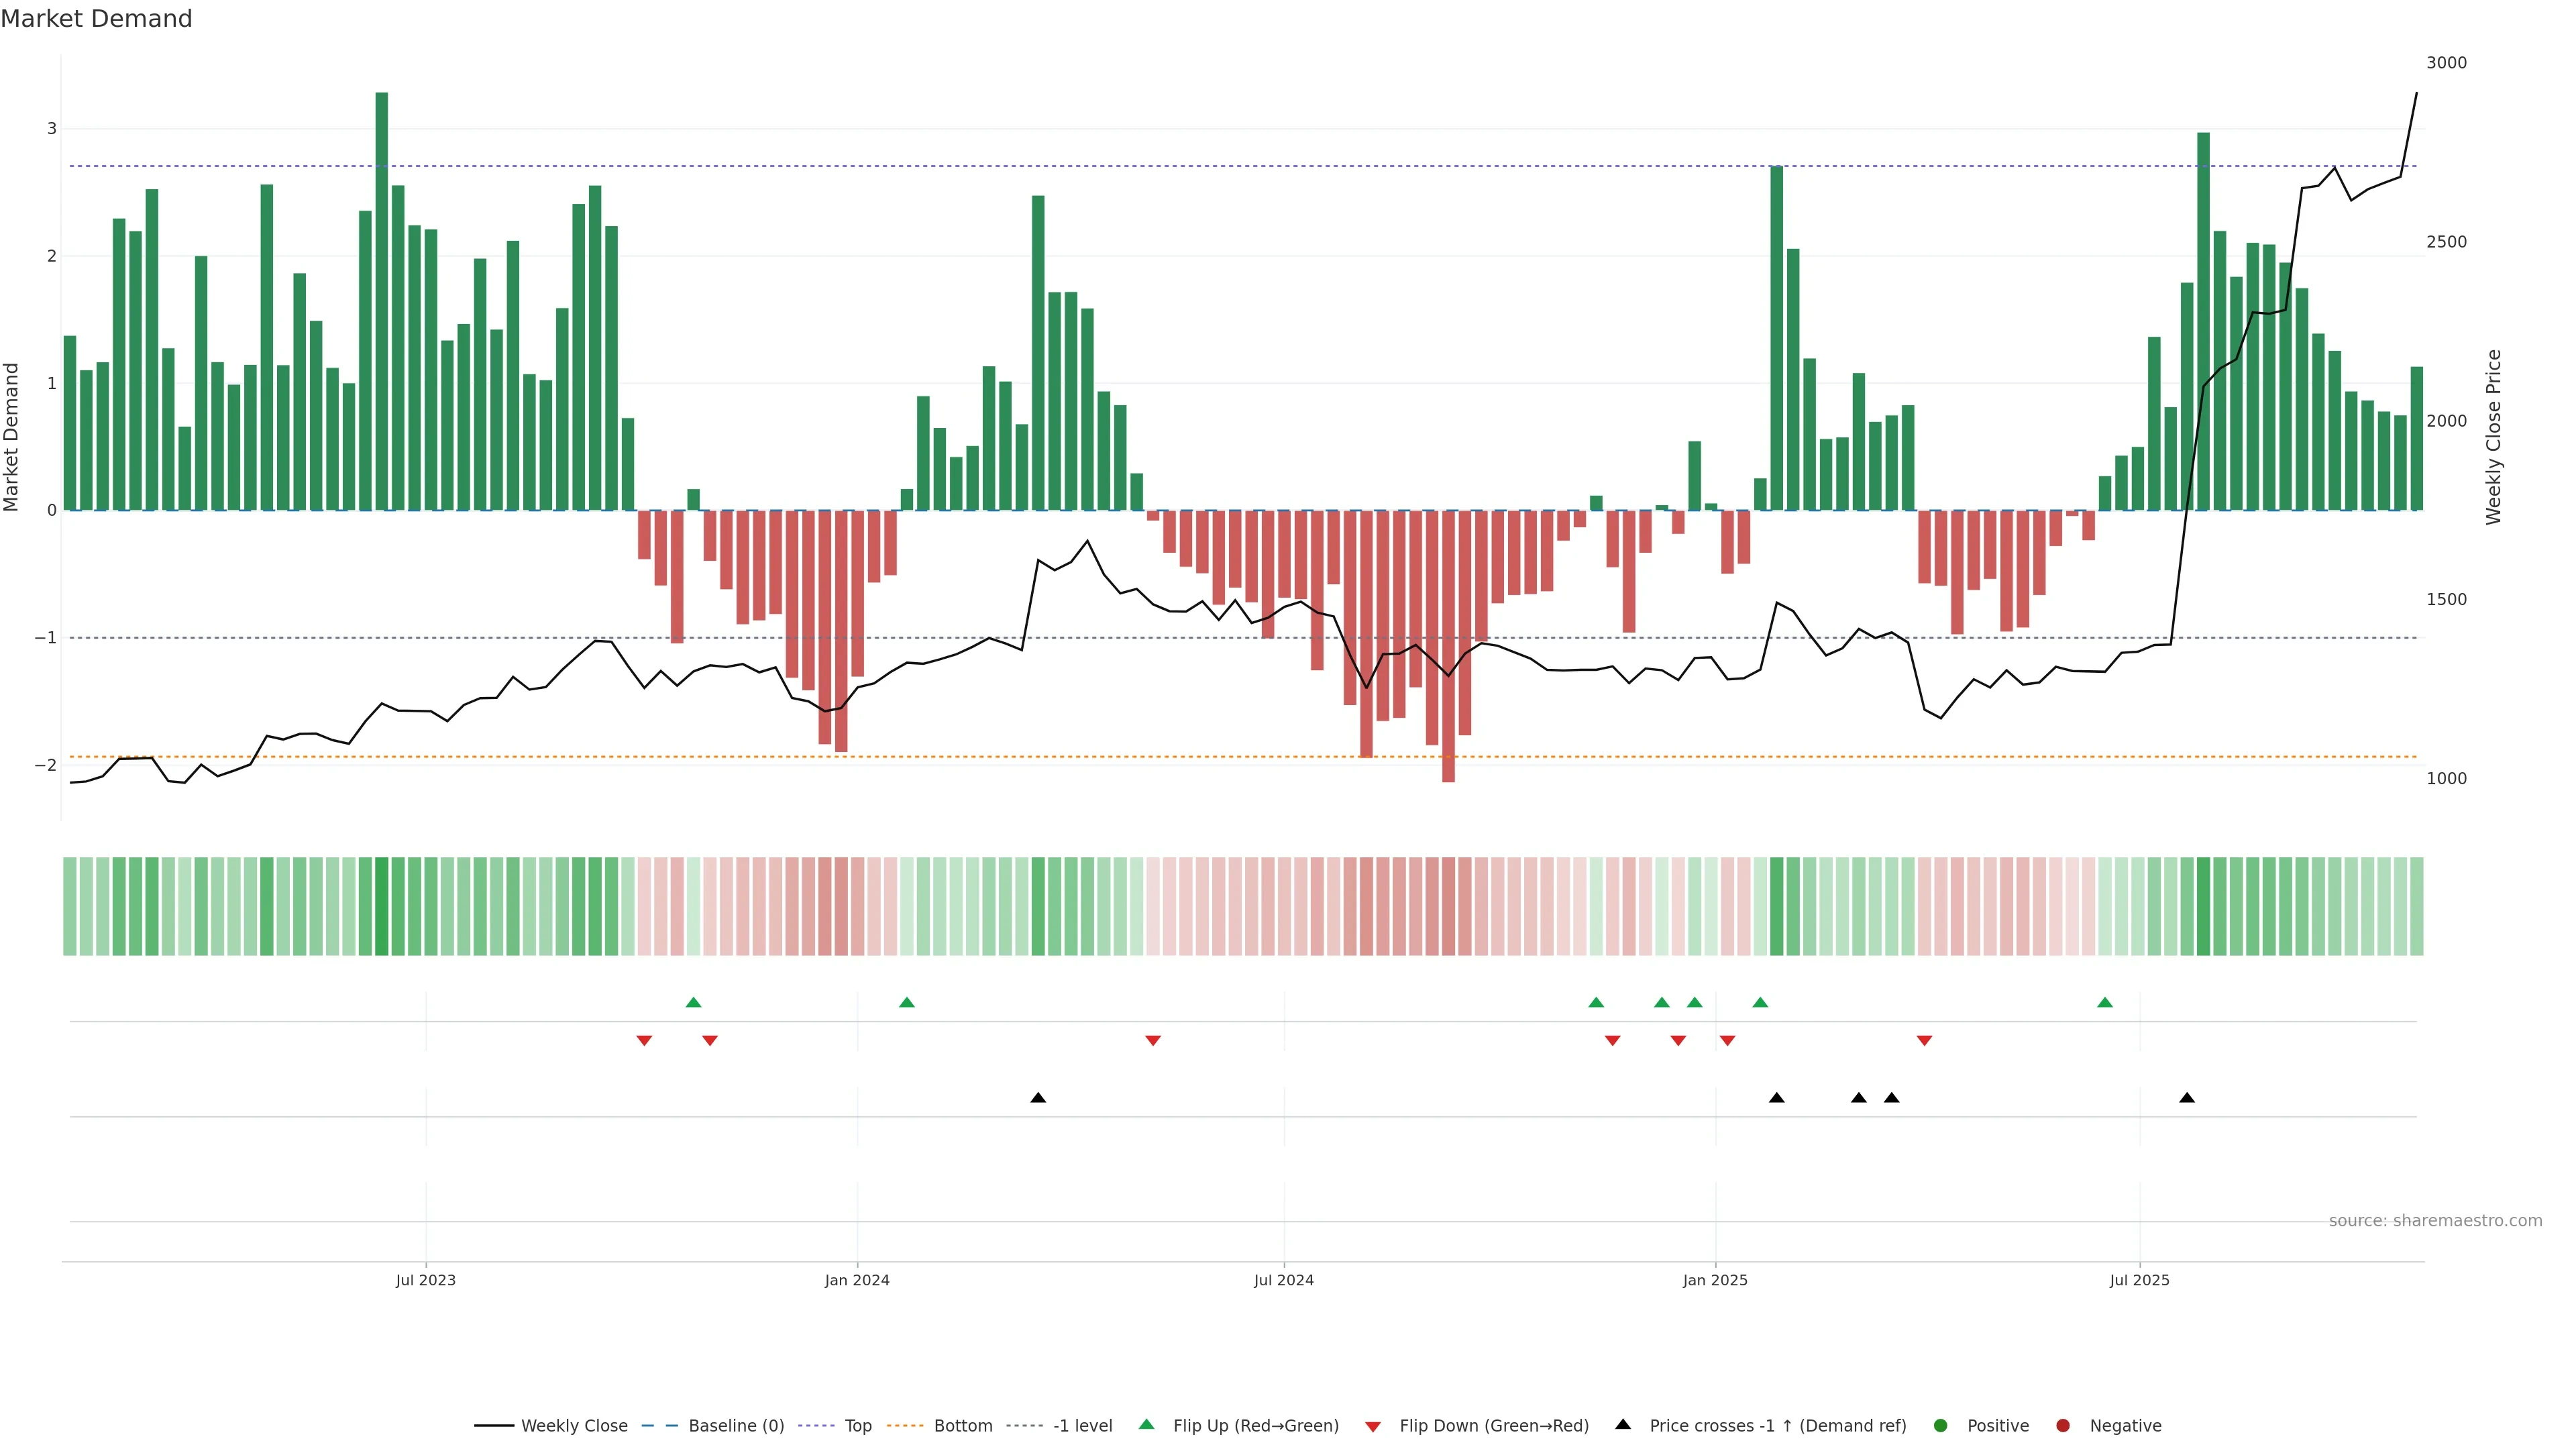Click the Jan 2024 x-axis label
Viewport: 2576px width, 1449px height.
[857, 1281]
